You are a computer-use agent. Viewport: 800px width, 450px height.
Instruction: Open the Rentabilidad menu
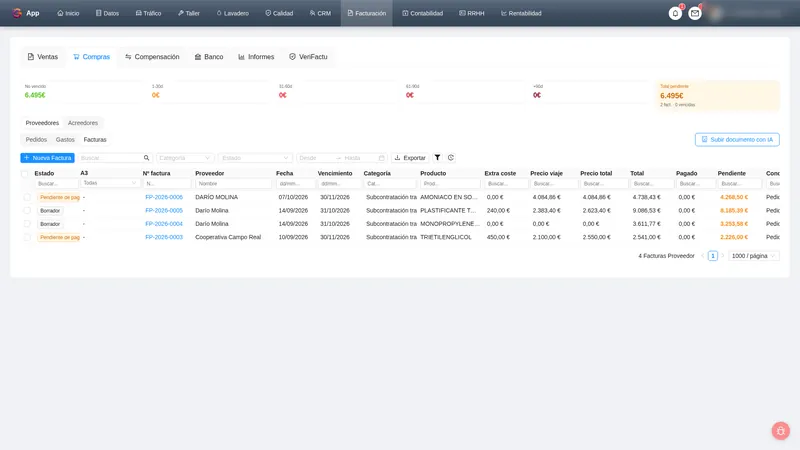point(521,13)
